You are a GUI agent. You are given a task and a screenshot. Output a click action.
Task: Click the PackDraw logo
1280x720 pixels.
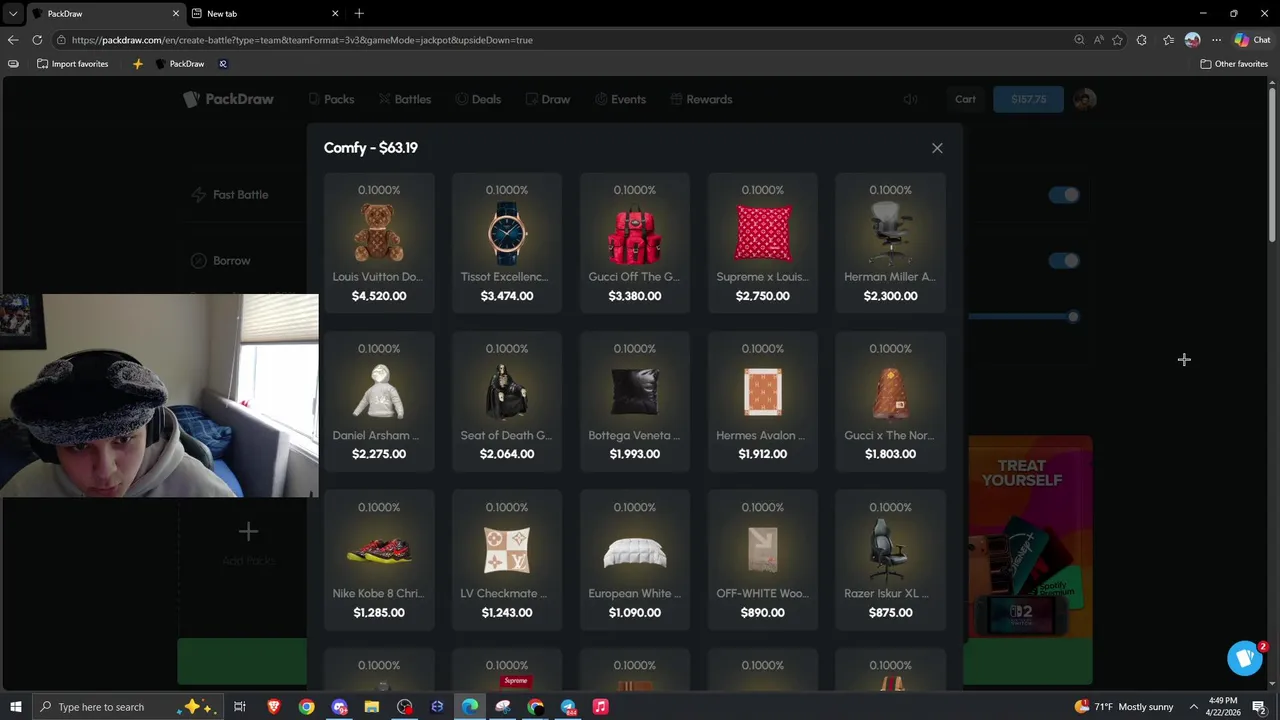click(x=228, y=99)
